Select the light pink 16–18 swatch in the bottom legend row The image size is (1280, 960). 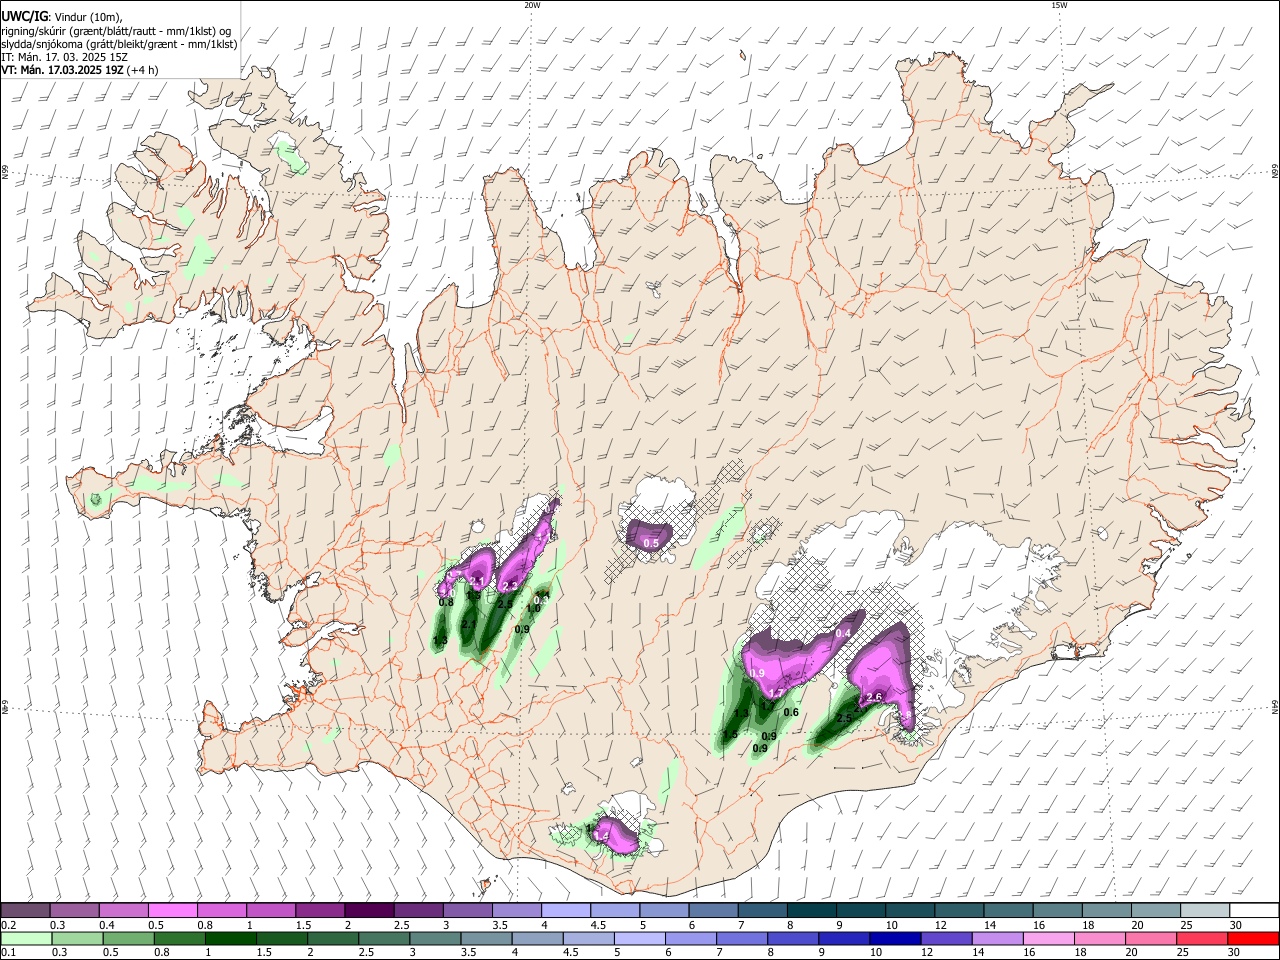click(1050, 939)
